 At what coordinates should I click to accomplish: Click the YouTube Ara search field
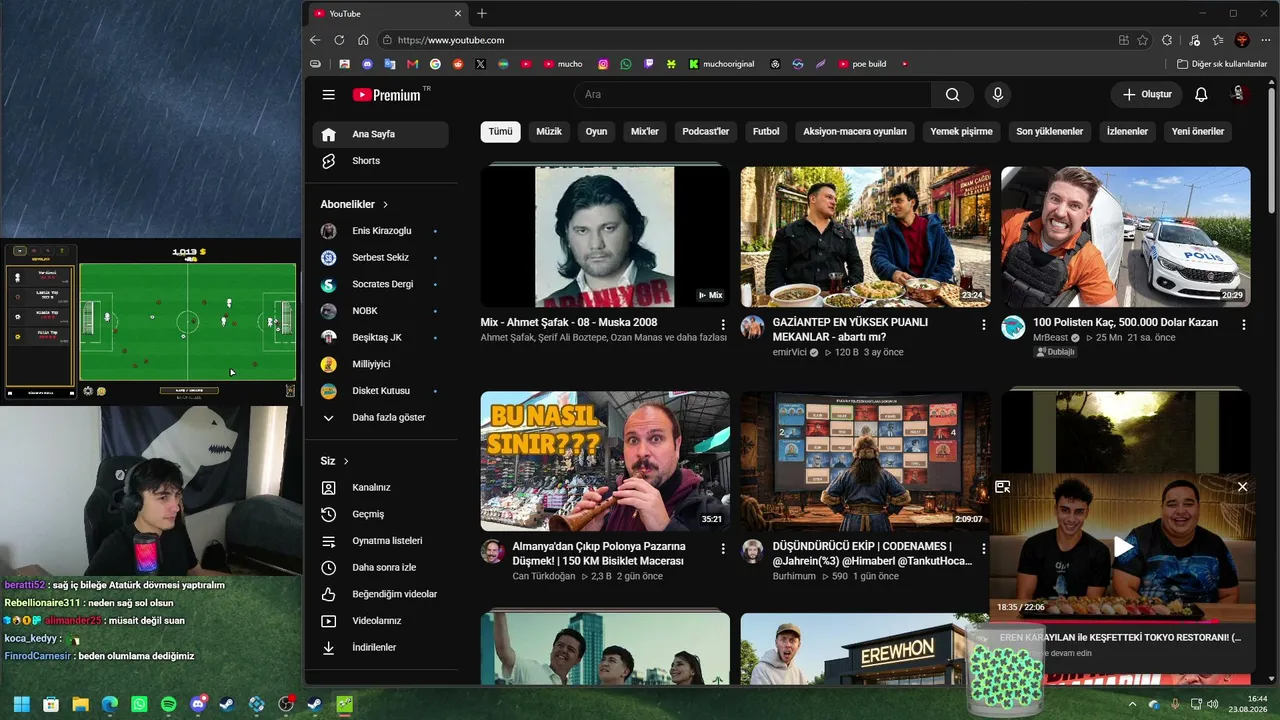pos(753,95)
